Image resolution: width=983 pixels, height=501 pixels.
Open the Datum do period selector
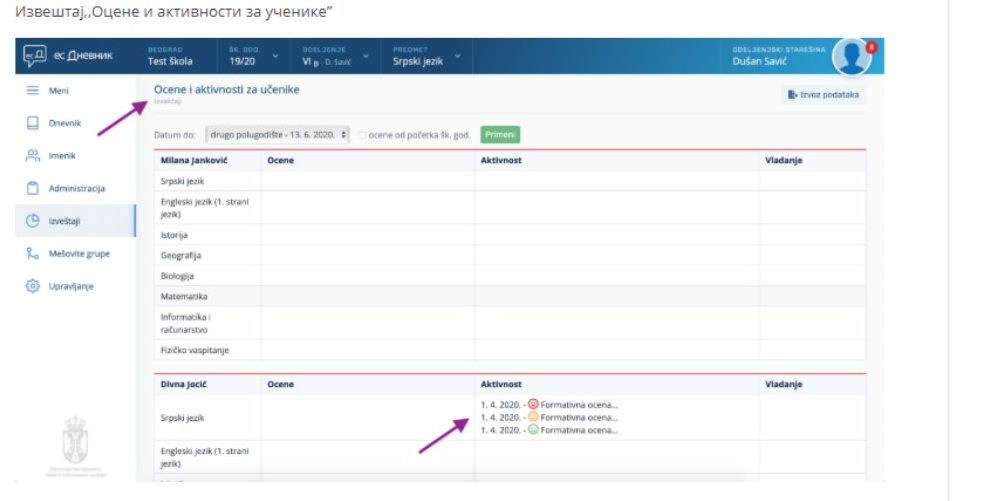click(x=277, y=134)
